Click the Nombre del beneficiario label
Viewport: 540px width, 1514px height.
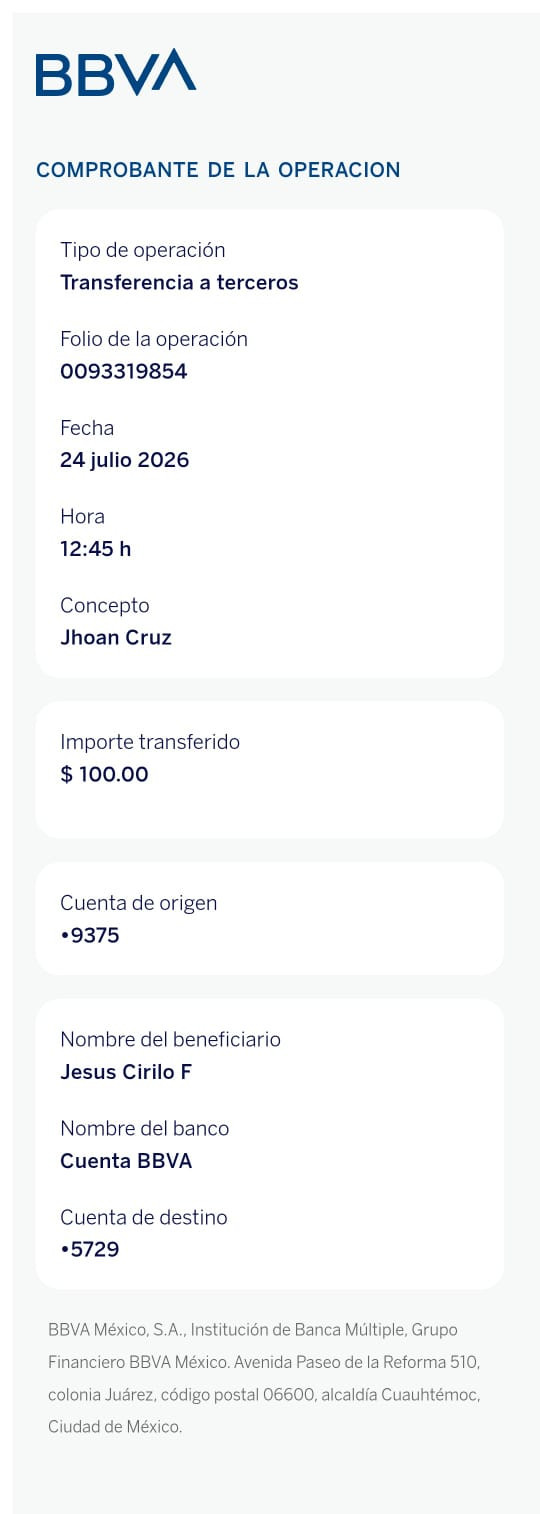(x=170, y=1039)
